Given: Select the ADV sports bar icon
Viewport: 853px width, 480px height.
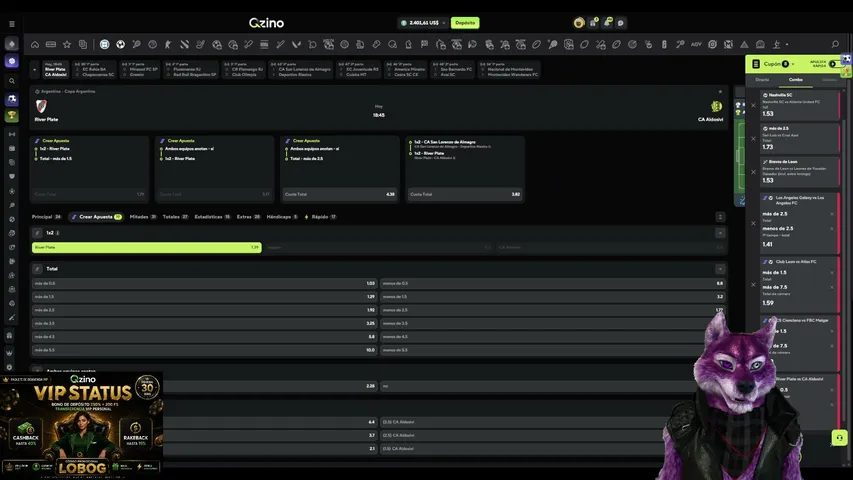Looking at the screenshot, I should (x=696, y=45).
